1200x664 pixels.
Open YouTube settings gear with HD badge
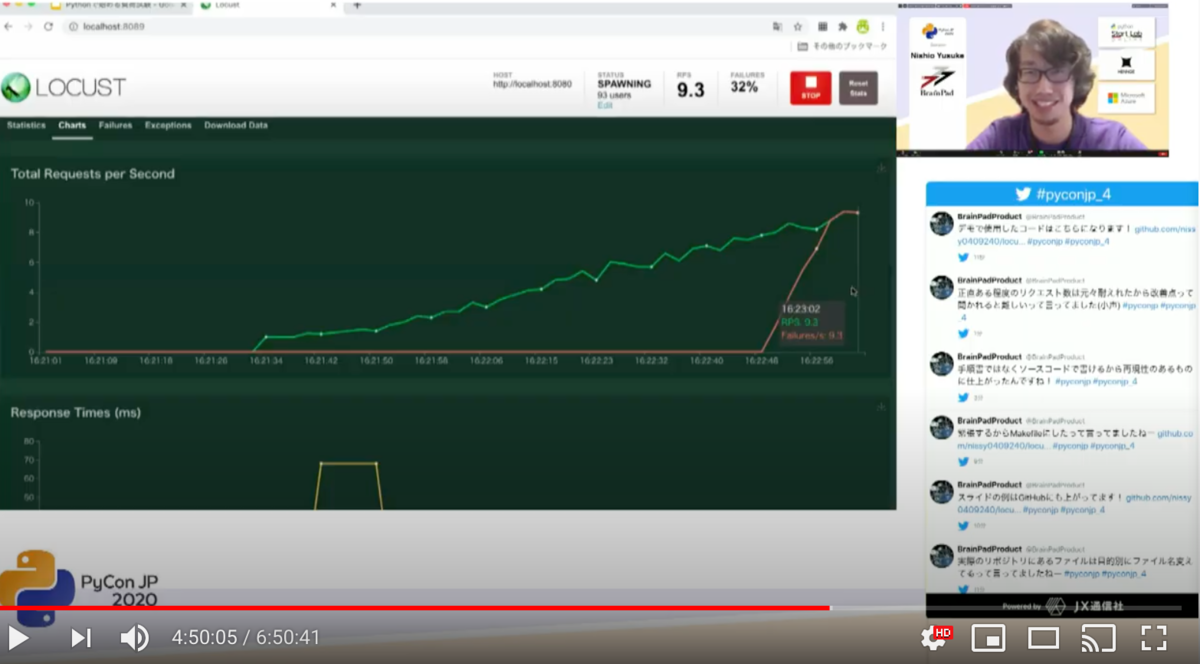pos(936,637)
